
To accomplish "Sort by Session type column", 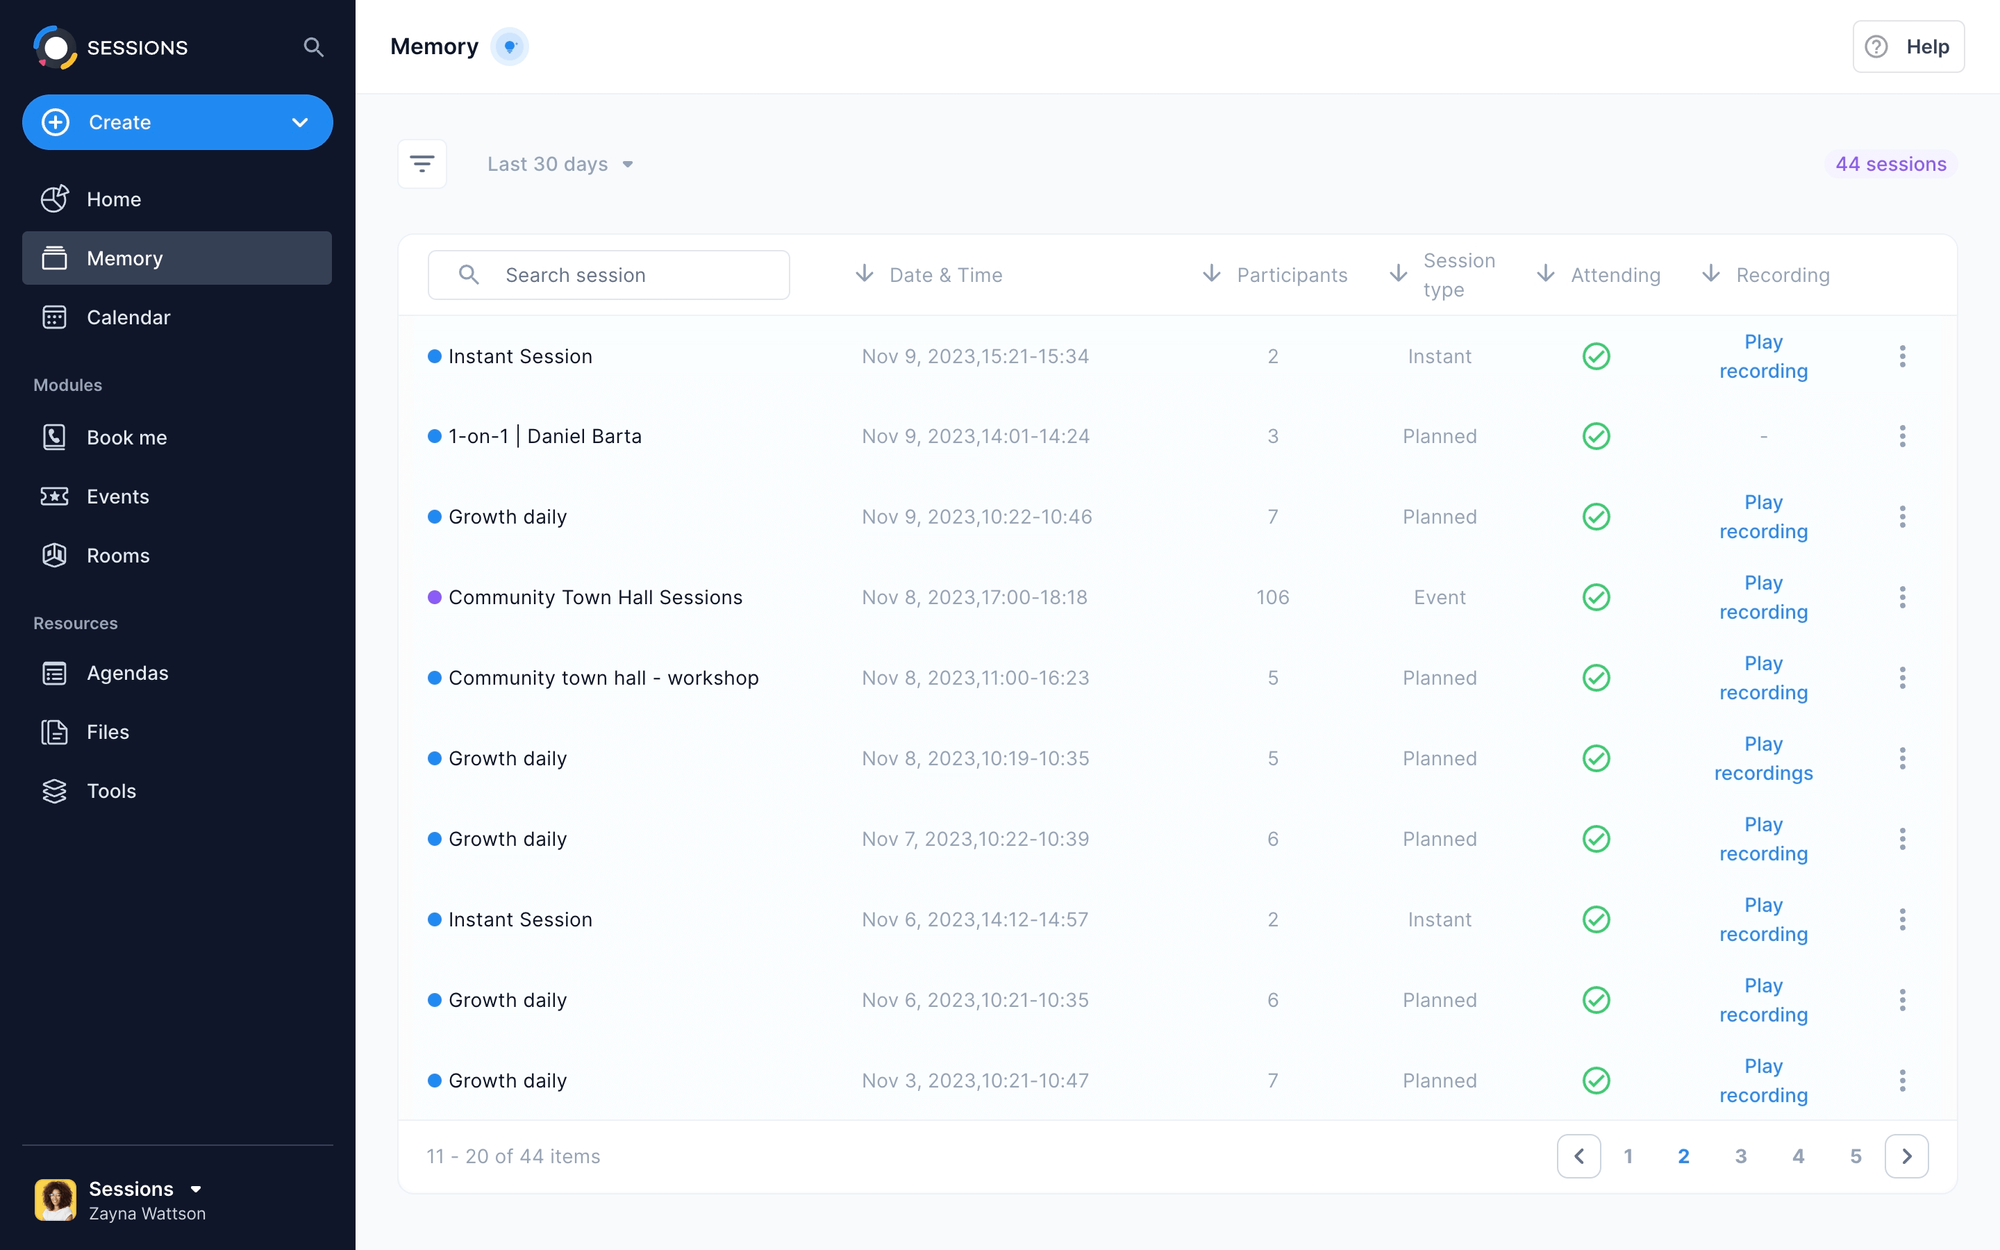I will [x=1443, y=275].
